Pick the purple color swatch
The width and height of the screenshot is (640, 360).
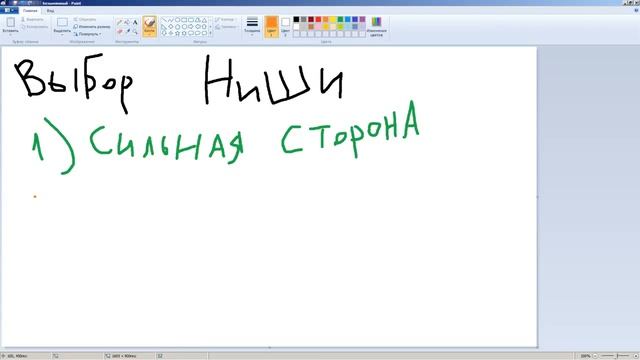[x=362, y=19]
